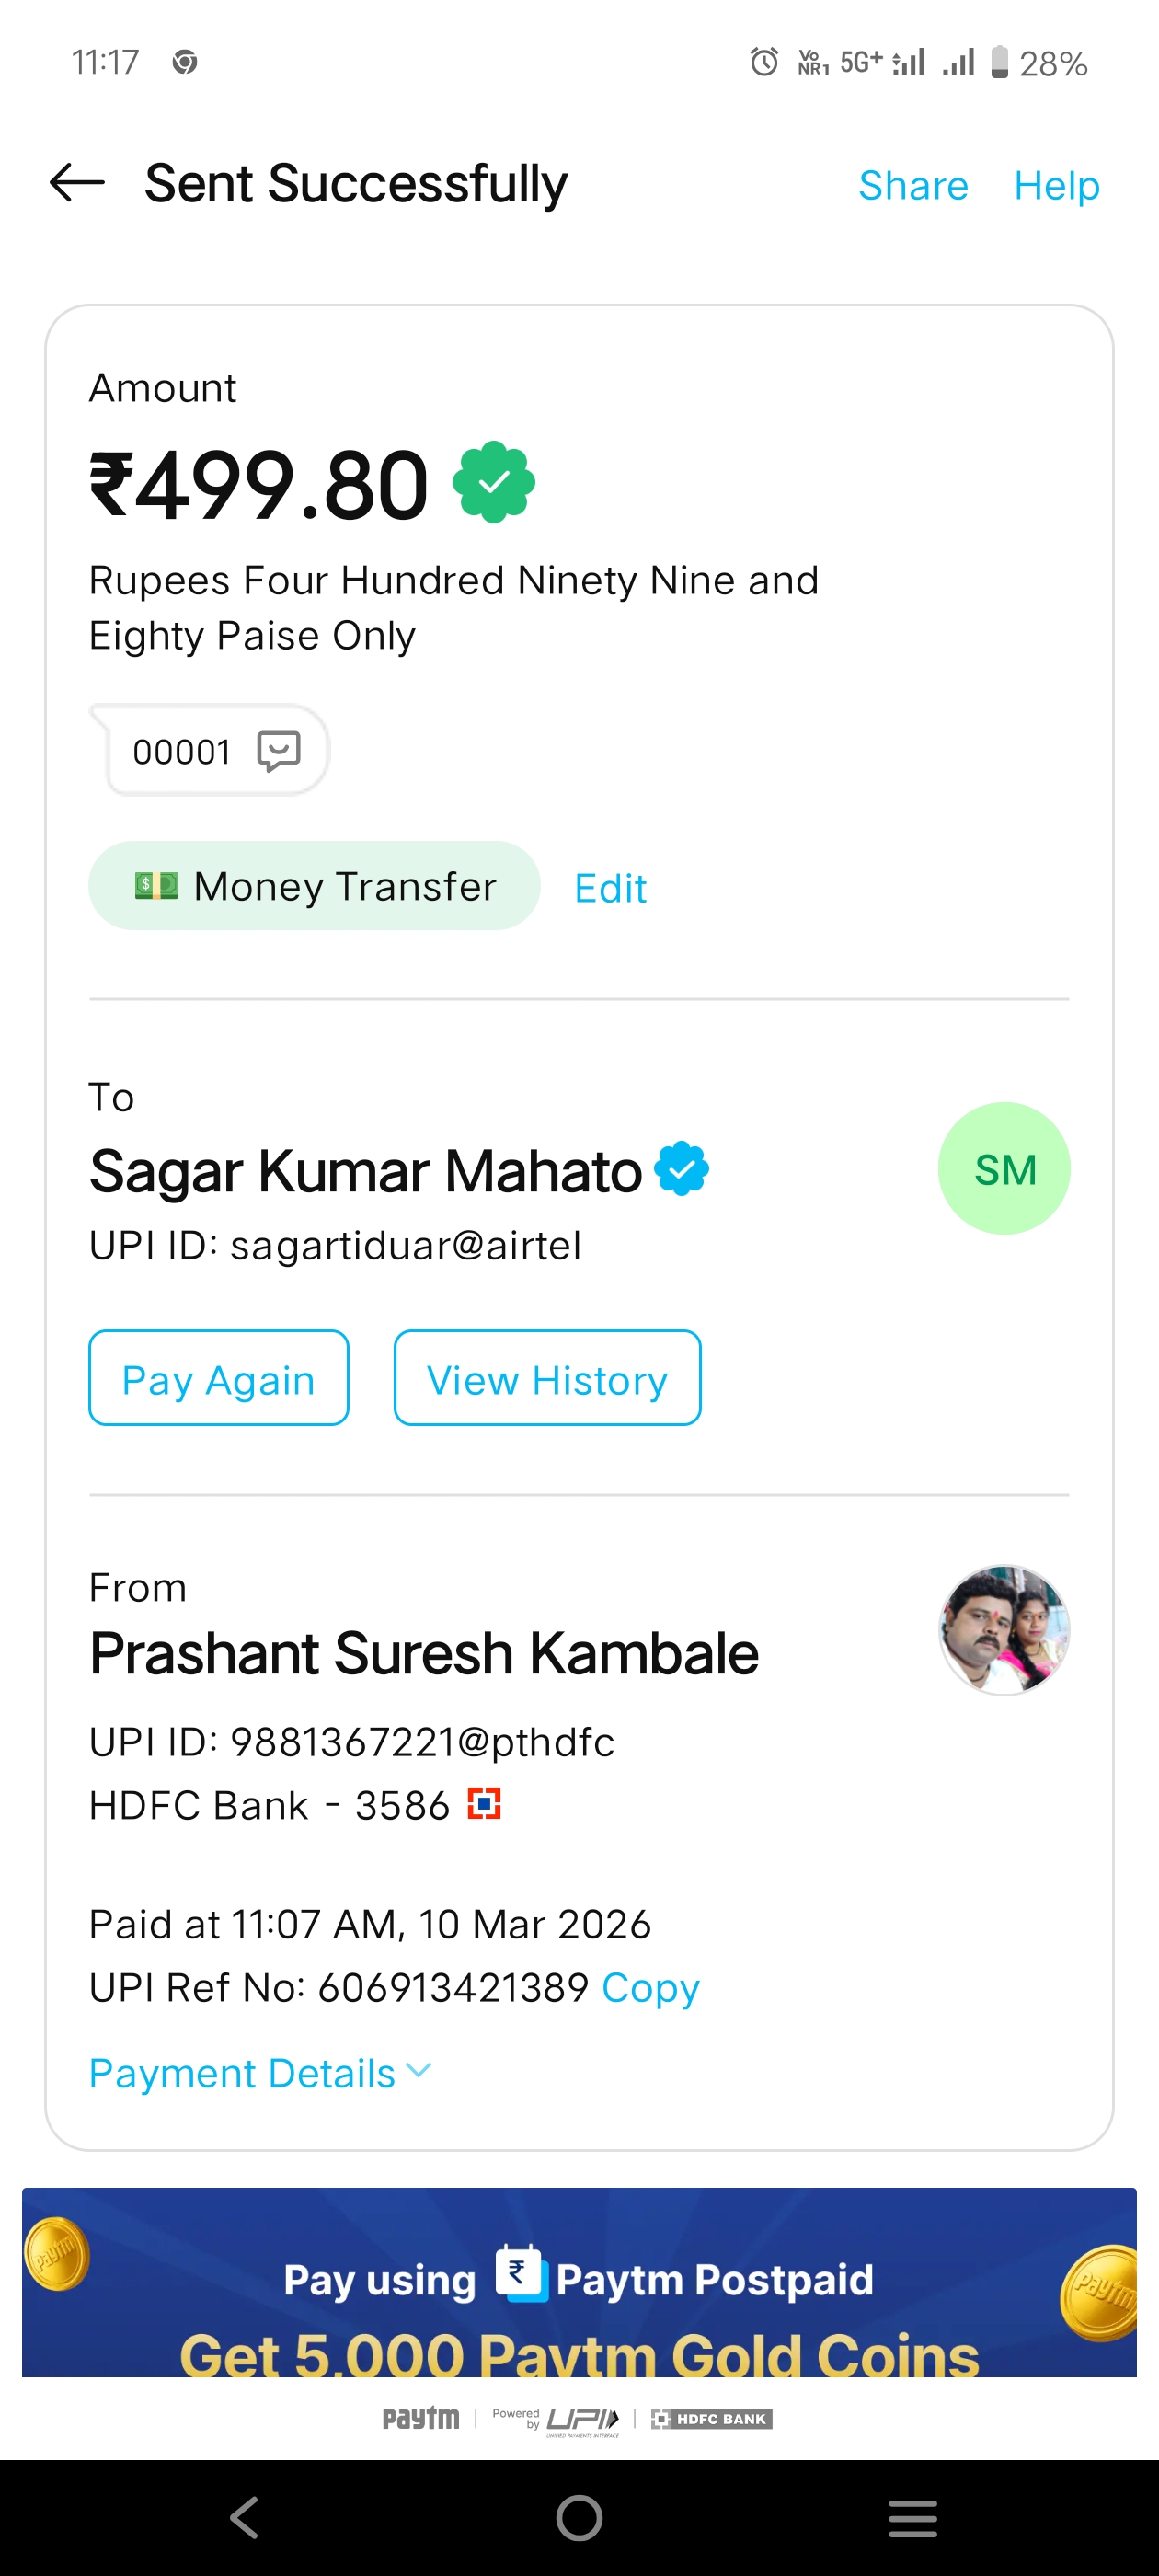Edit the Money Transfer category
Screen dimensions: 1159x2576
610,888
